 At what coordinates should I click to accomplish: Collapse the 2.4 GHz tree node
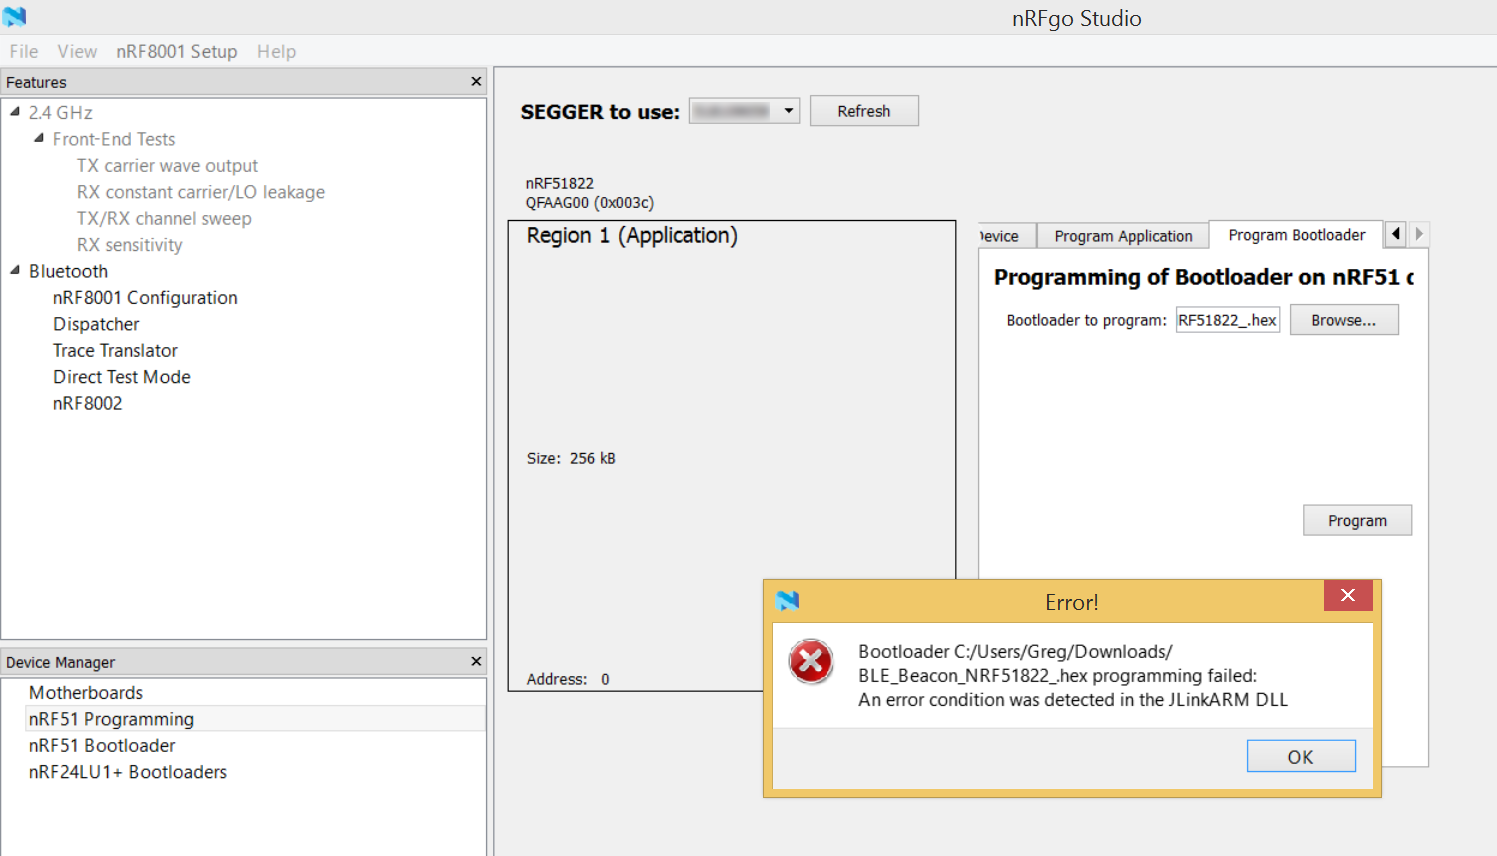[x=15, y=112]
